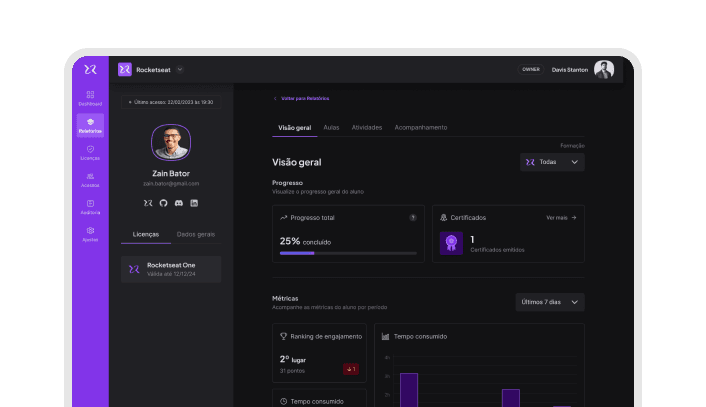706x407 pixels.
Task: Open the Últimos 7 dias period dropdown
Action: click(x=550, y=302)
